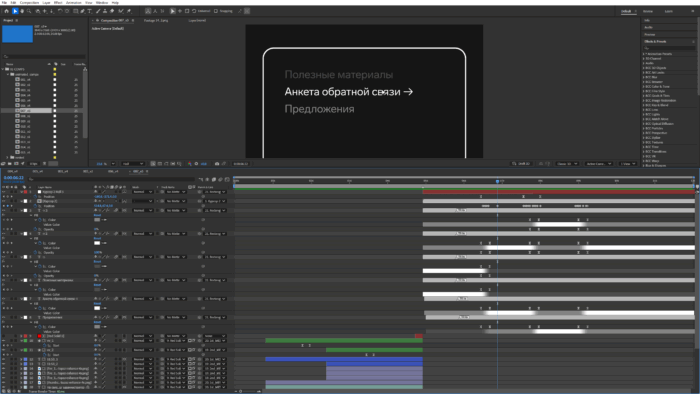Switch to the 006_v4 timeline tab
Viewport: 700px width, 394px height.
pos(113,171)
